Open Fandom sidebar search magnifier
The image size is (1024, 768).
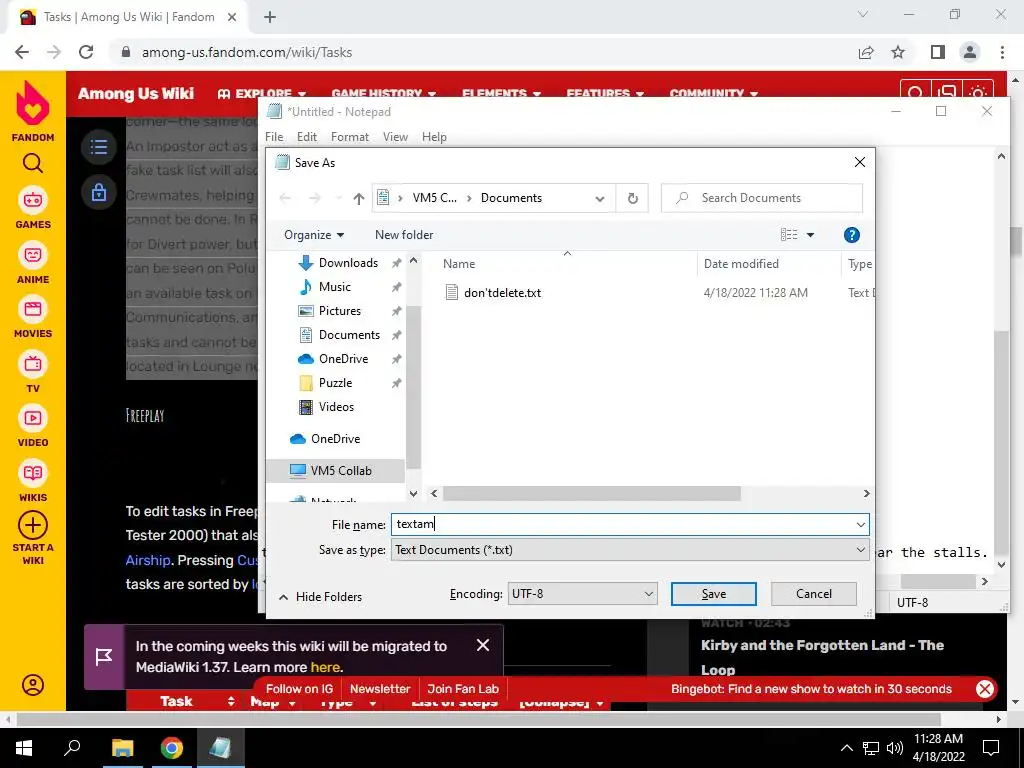coord(33,163)
